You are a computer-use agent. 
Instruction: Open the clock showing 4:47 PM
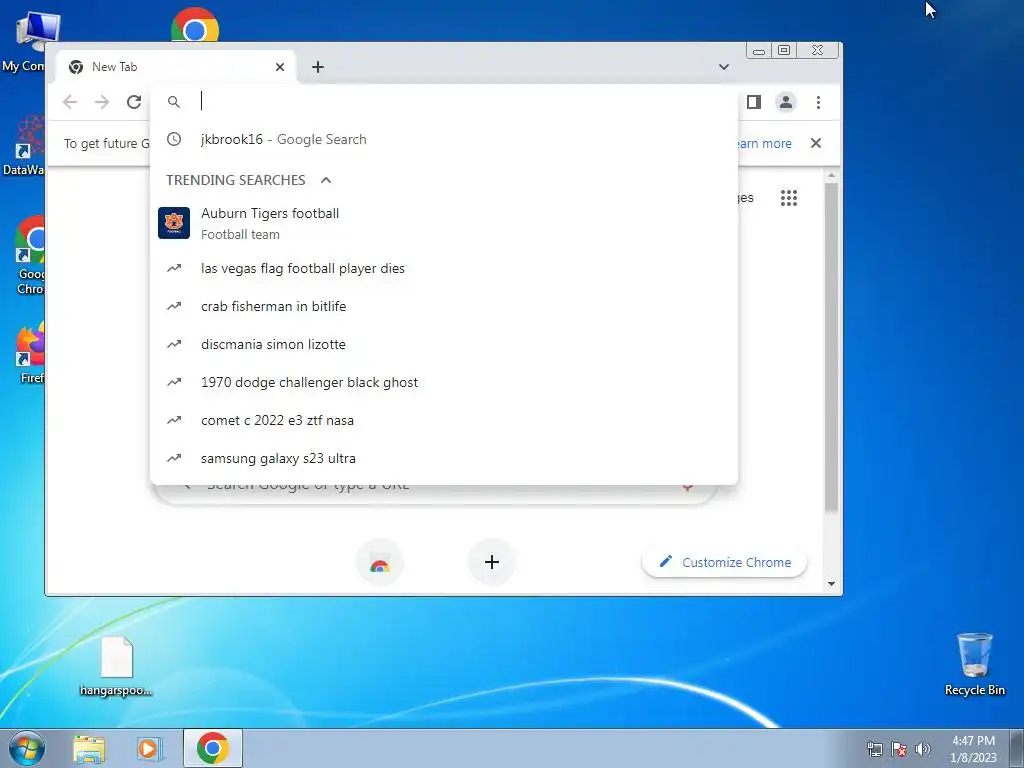click(973, 749)
